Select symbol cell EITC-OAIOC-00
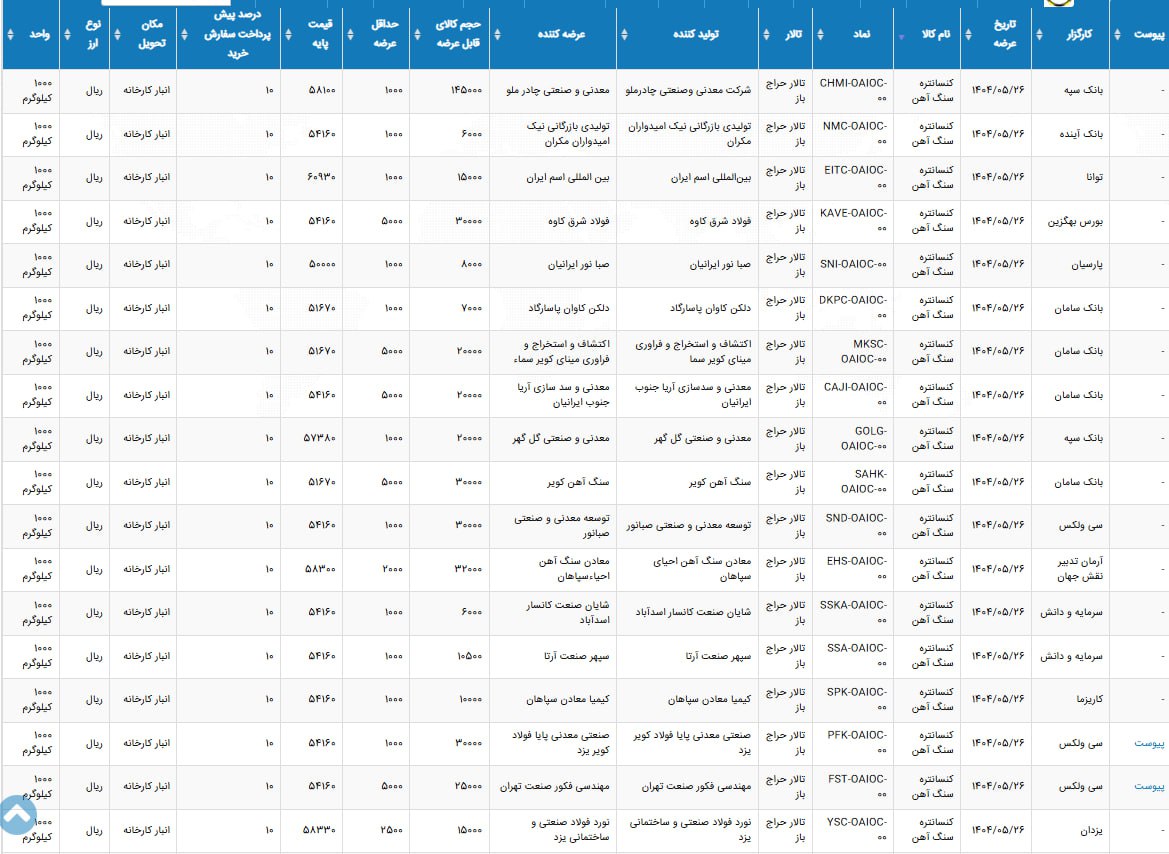Screen dimensions: 1169x854 click(x=855, y=178)
